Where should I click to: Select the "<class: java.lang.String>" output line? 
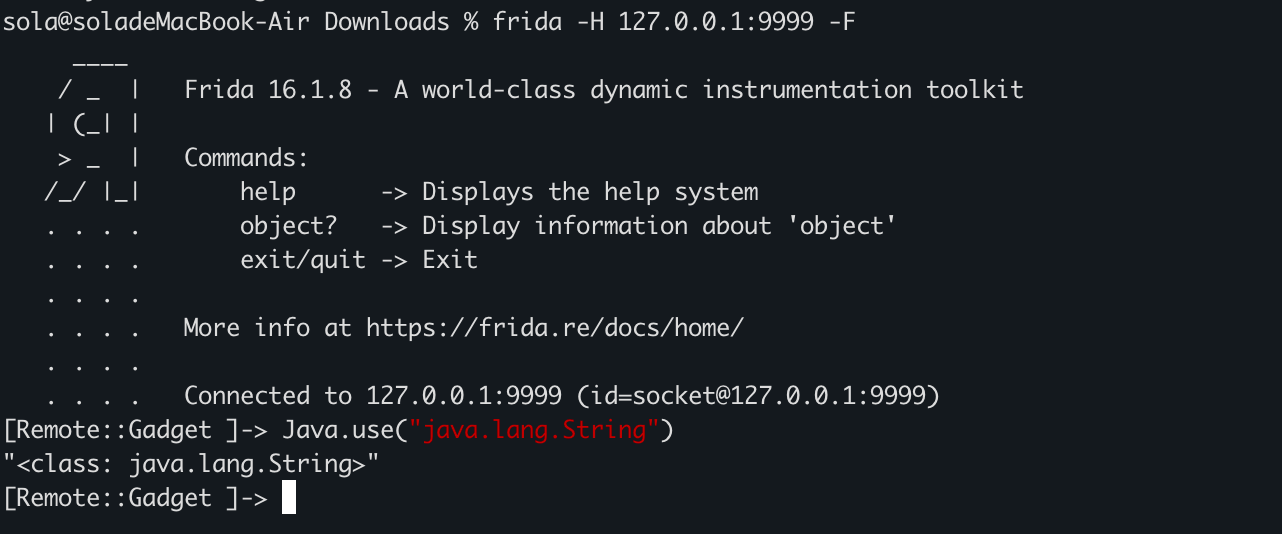(192, 464)
